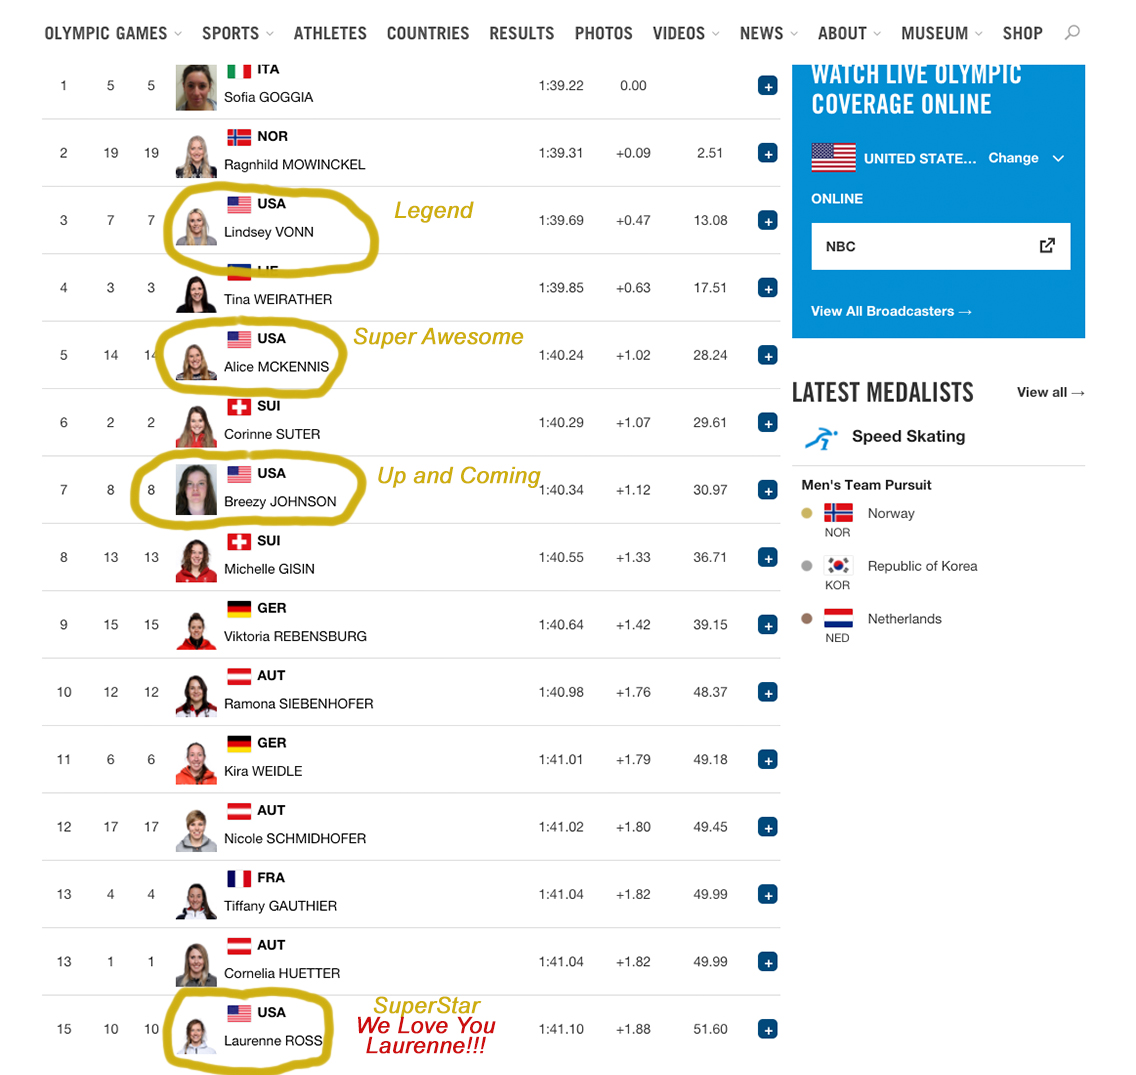Image resolution: width=1136 pixels, height=1075 pixels.
Task: Open the NBC broadcaster box
Action: click(940, 246)
